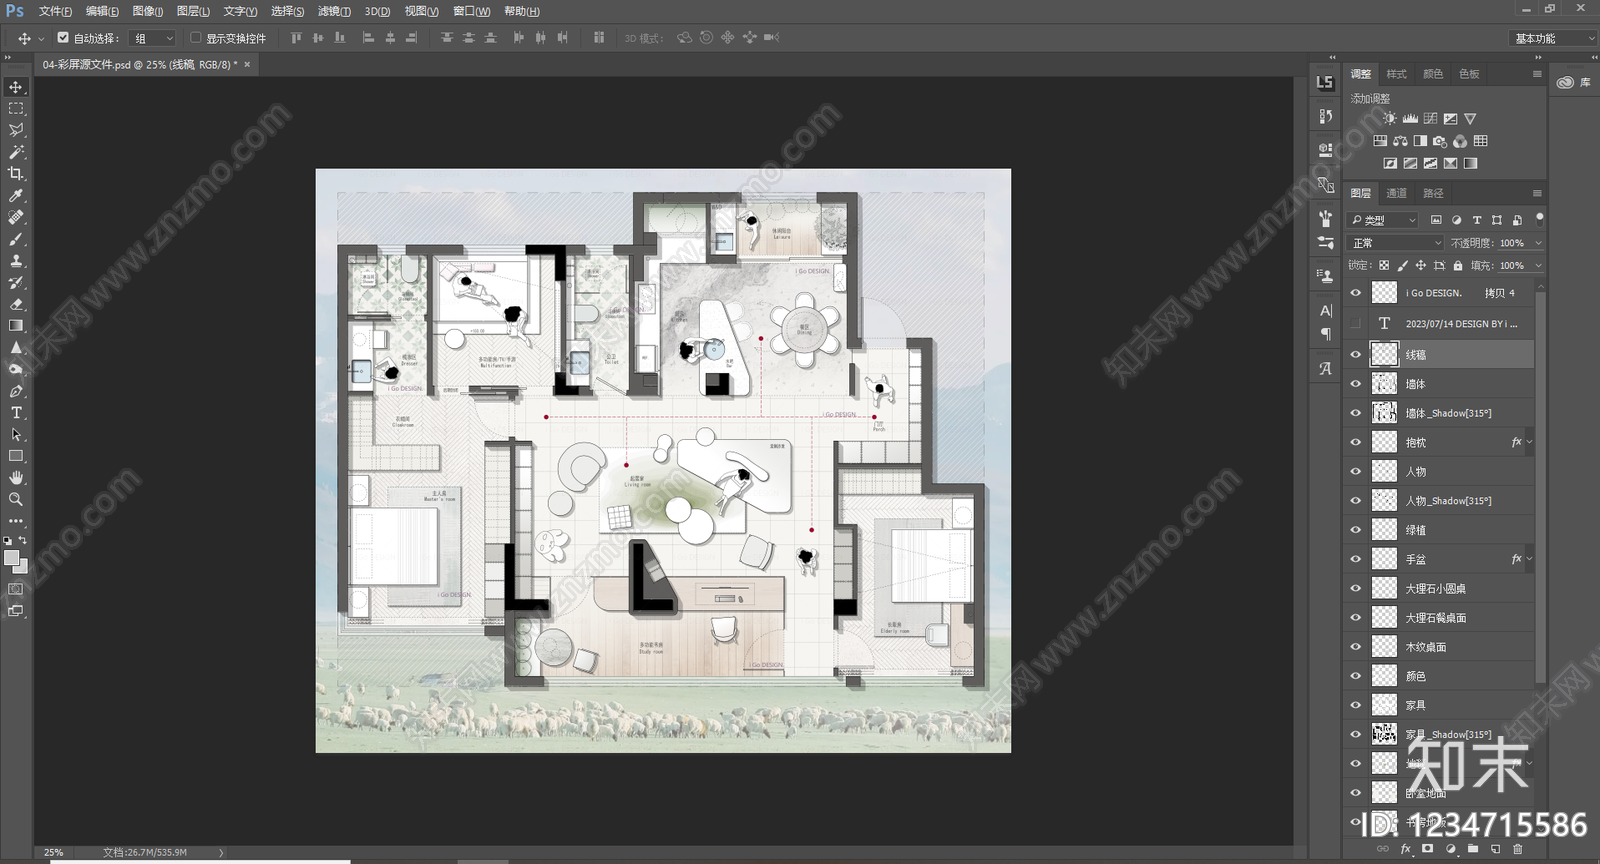Add a Color Balance adjustment
The width and height of the screenshot is (1600, 864).
[1400, 141]
